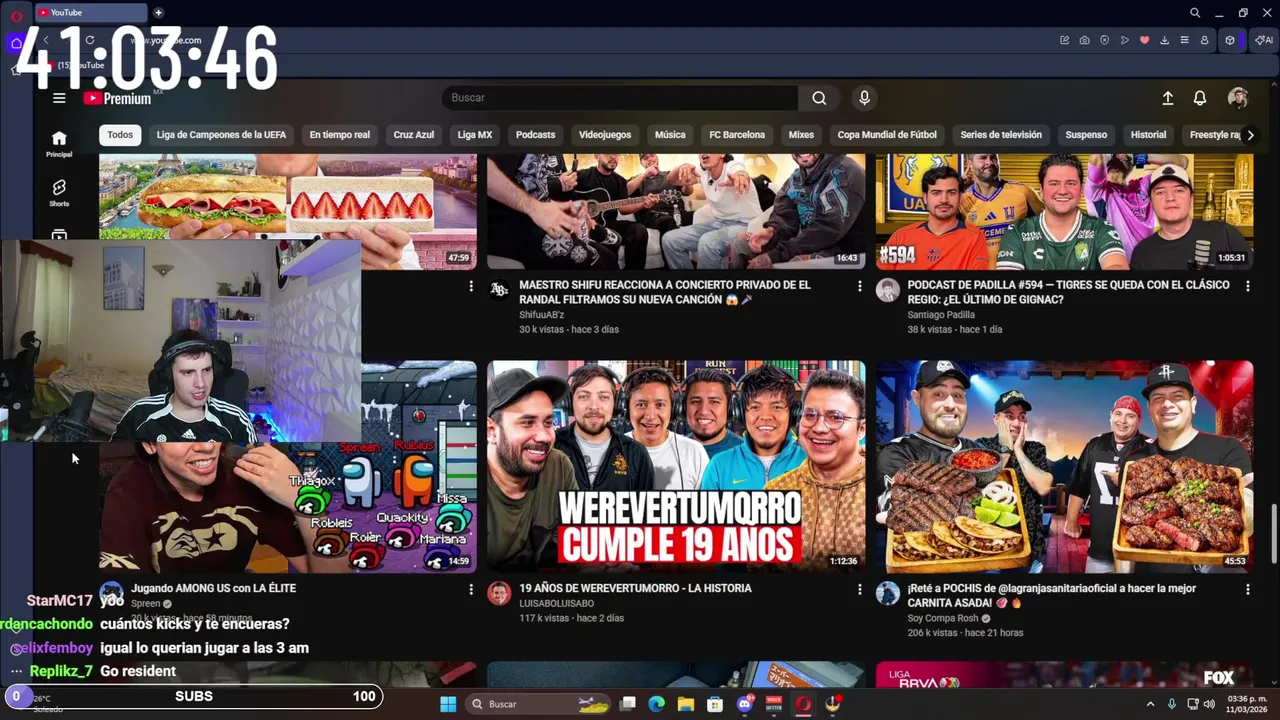Open Opera send/flow arrow icon

point(1124,40)
